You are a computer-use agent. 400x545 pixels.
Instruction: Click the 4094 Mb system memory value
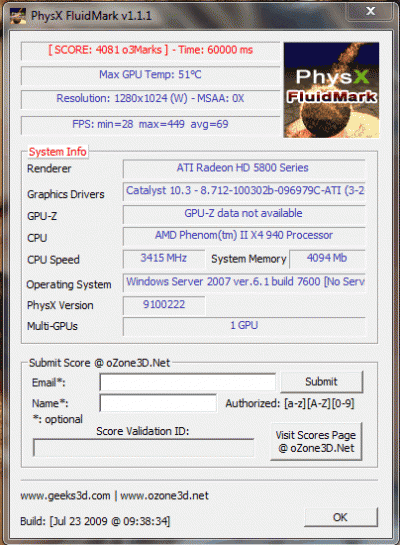click(327, 258)
